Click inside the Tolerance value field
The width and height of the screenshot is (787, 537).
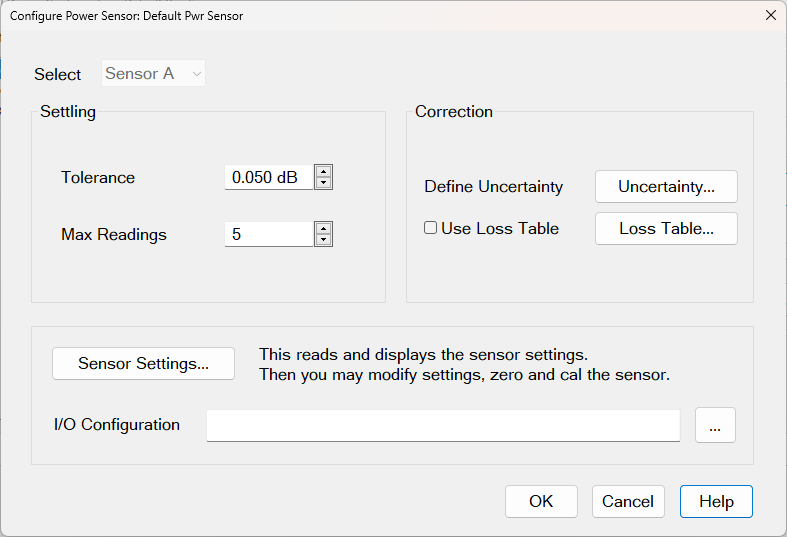(266, 178)
